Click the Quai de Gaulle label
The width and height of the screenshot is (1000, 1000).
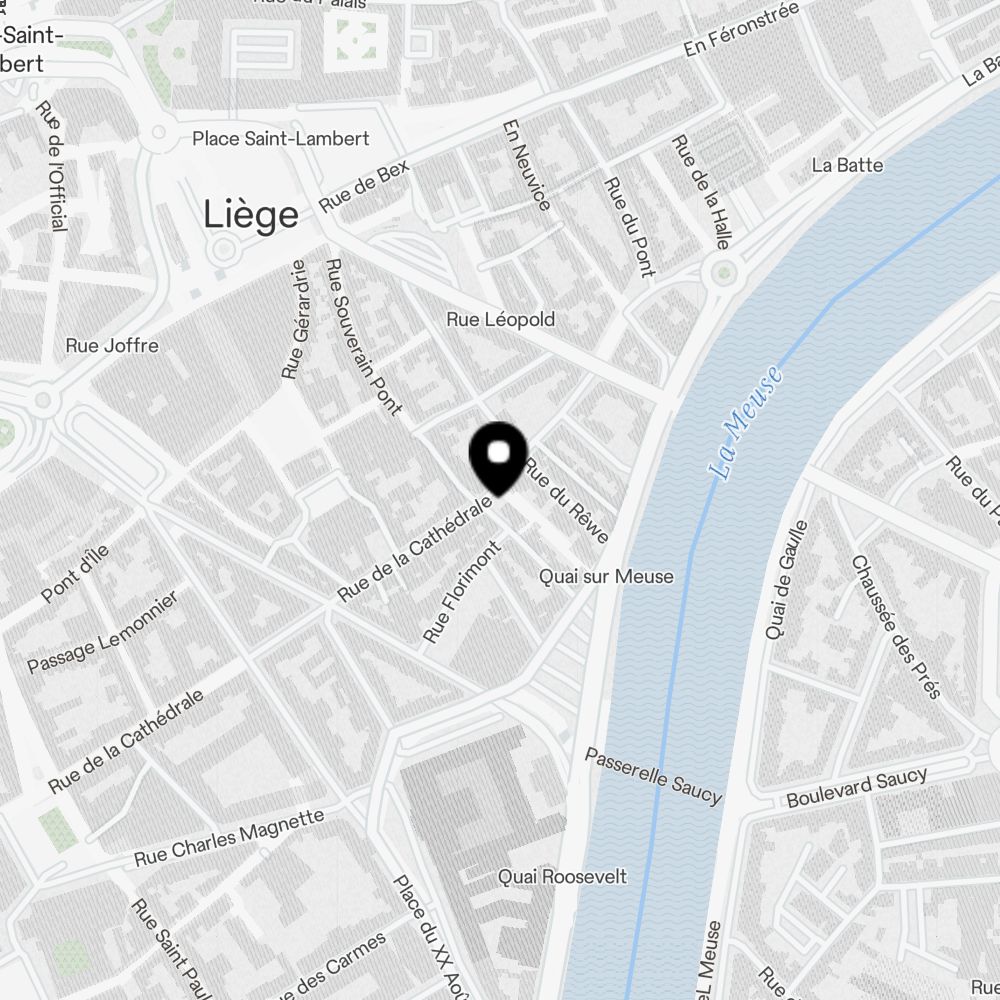(786, 580)
